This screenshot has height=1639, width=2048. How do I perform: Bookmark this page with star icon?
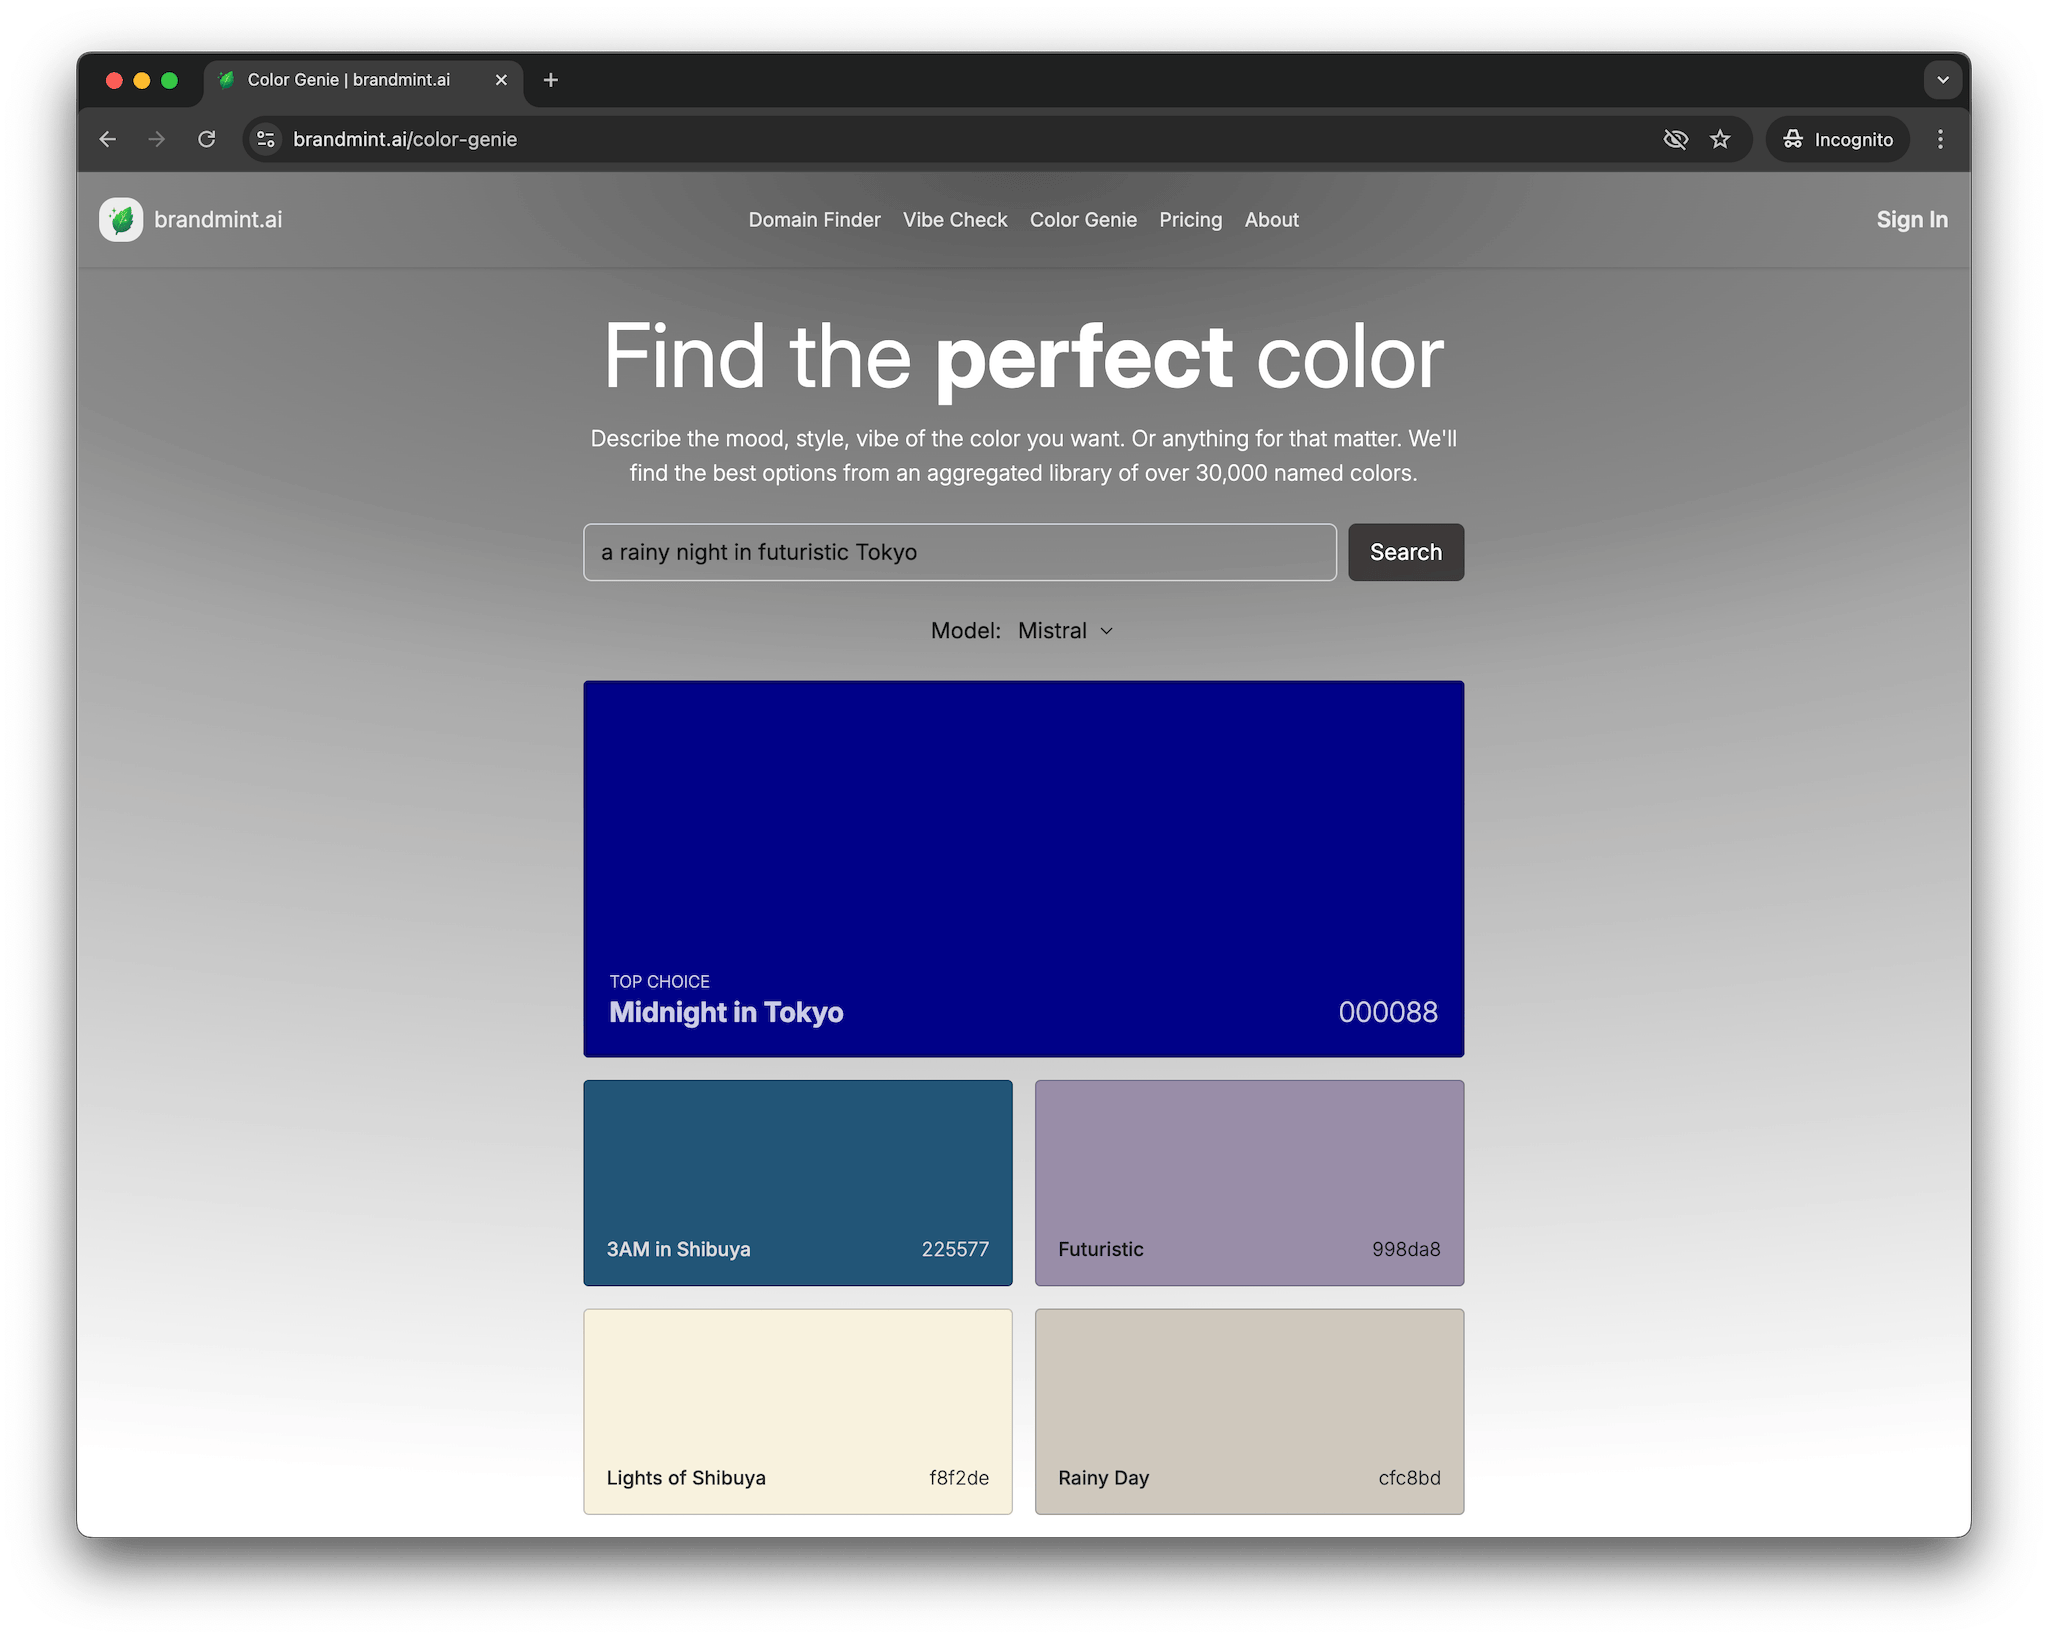1720,139
